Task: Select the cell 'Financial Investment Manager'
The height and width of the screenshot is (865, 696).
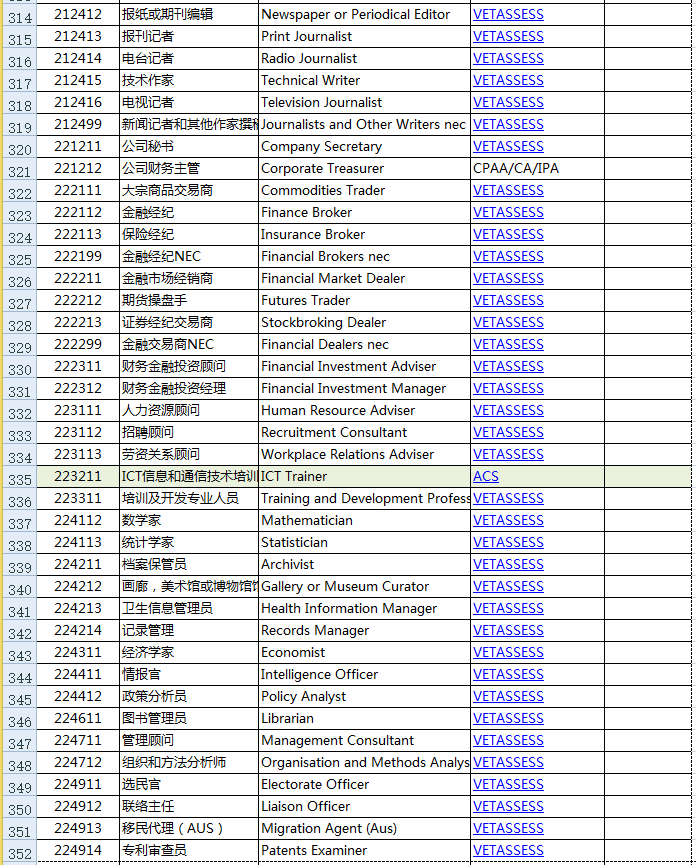Action: click(x=364, y=389)
